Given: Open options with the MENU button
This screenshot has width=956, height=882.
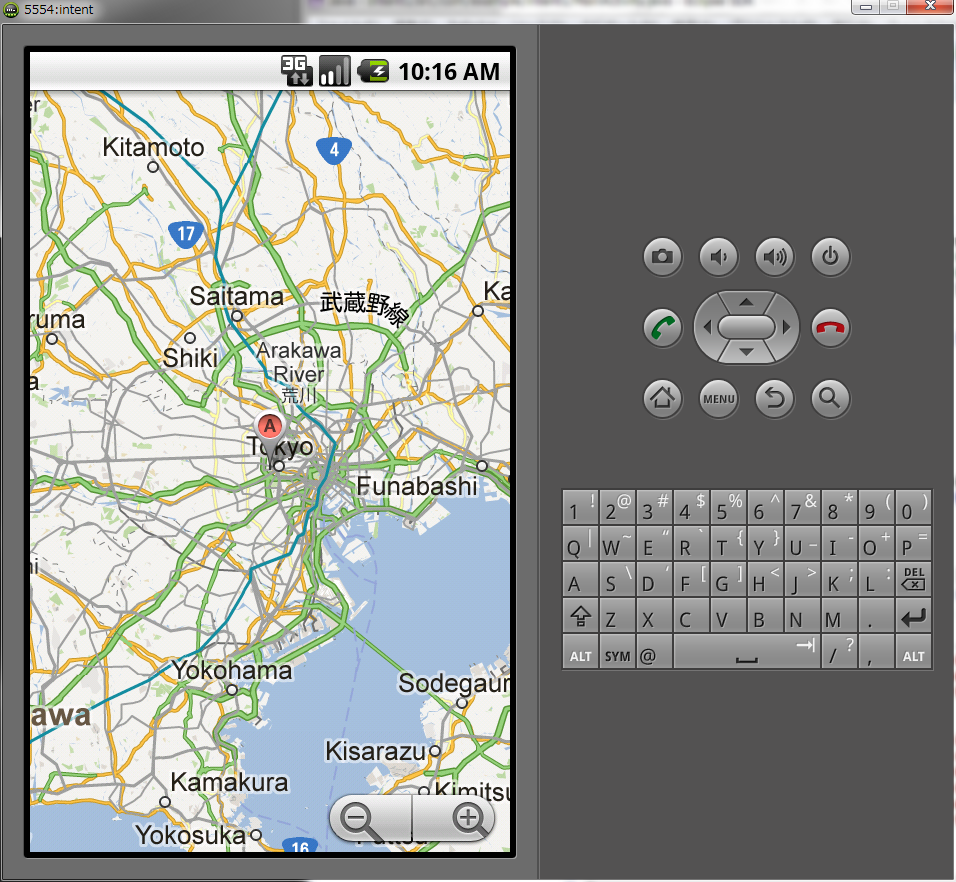Looking at the screenshot, I should click(718, 398).
